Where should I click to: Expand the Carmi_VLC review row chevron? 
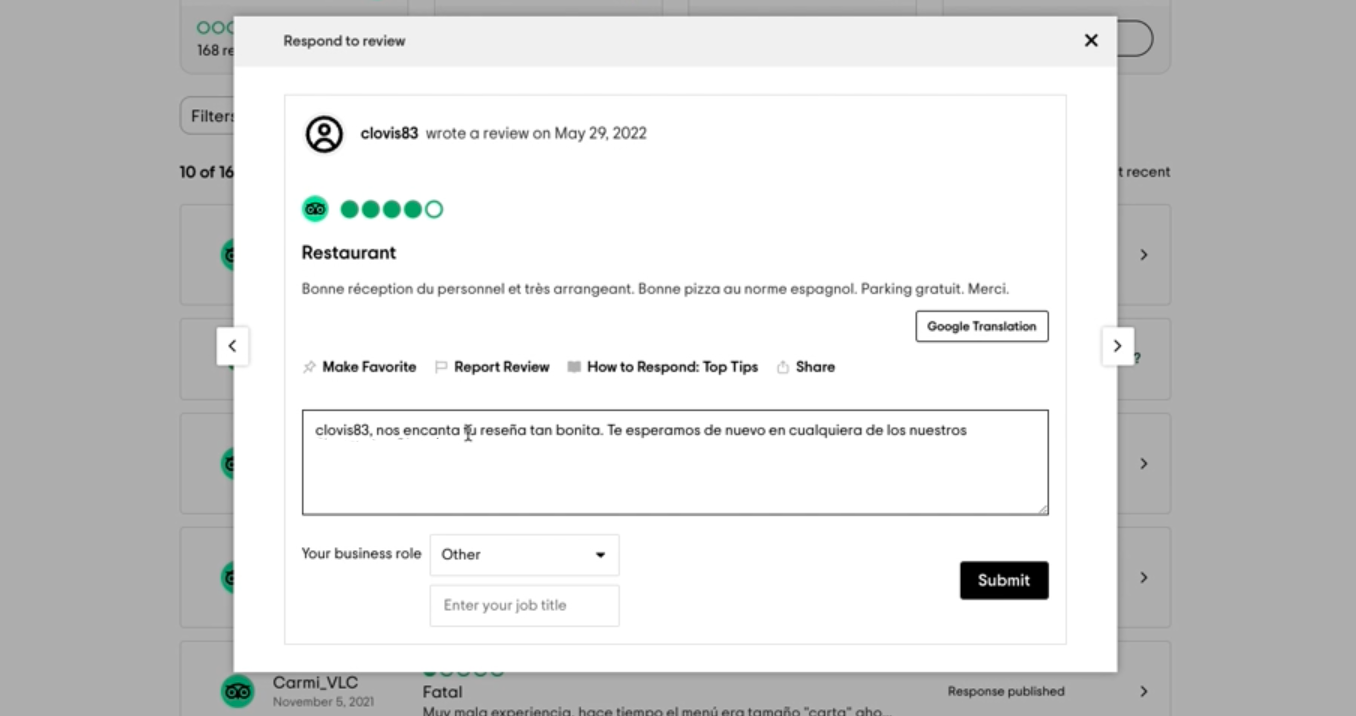[1144, 691]
